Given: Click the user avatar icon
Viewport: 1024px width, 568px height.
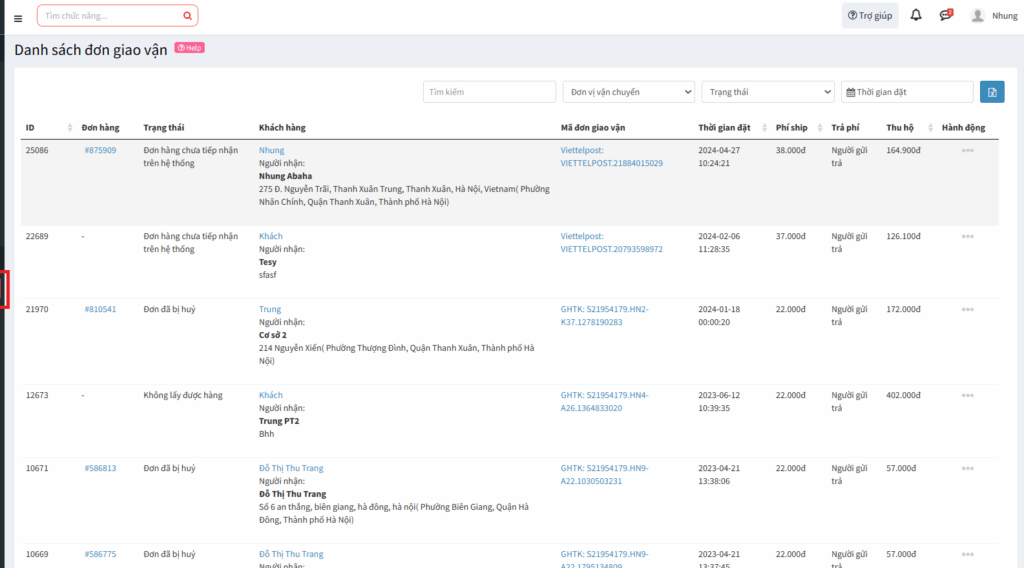Looking at the screenshot, I should [x=977, y=16].
